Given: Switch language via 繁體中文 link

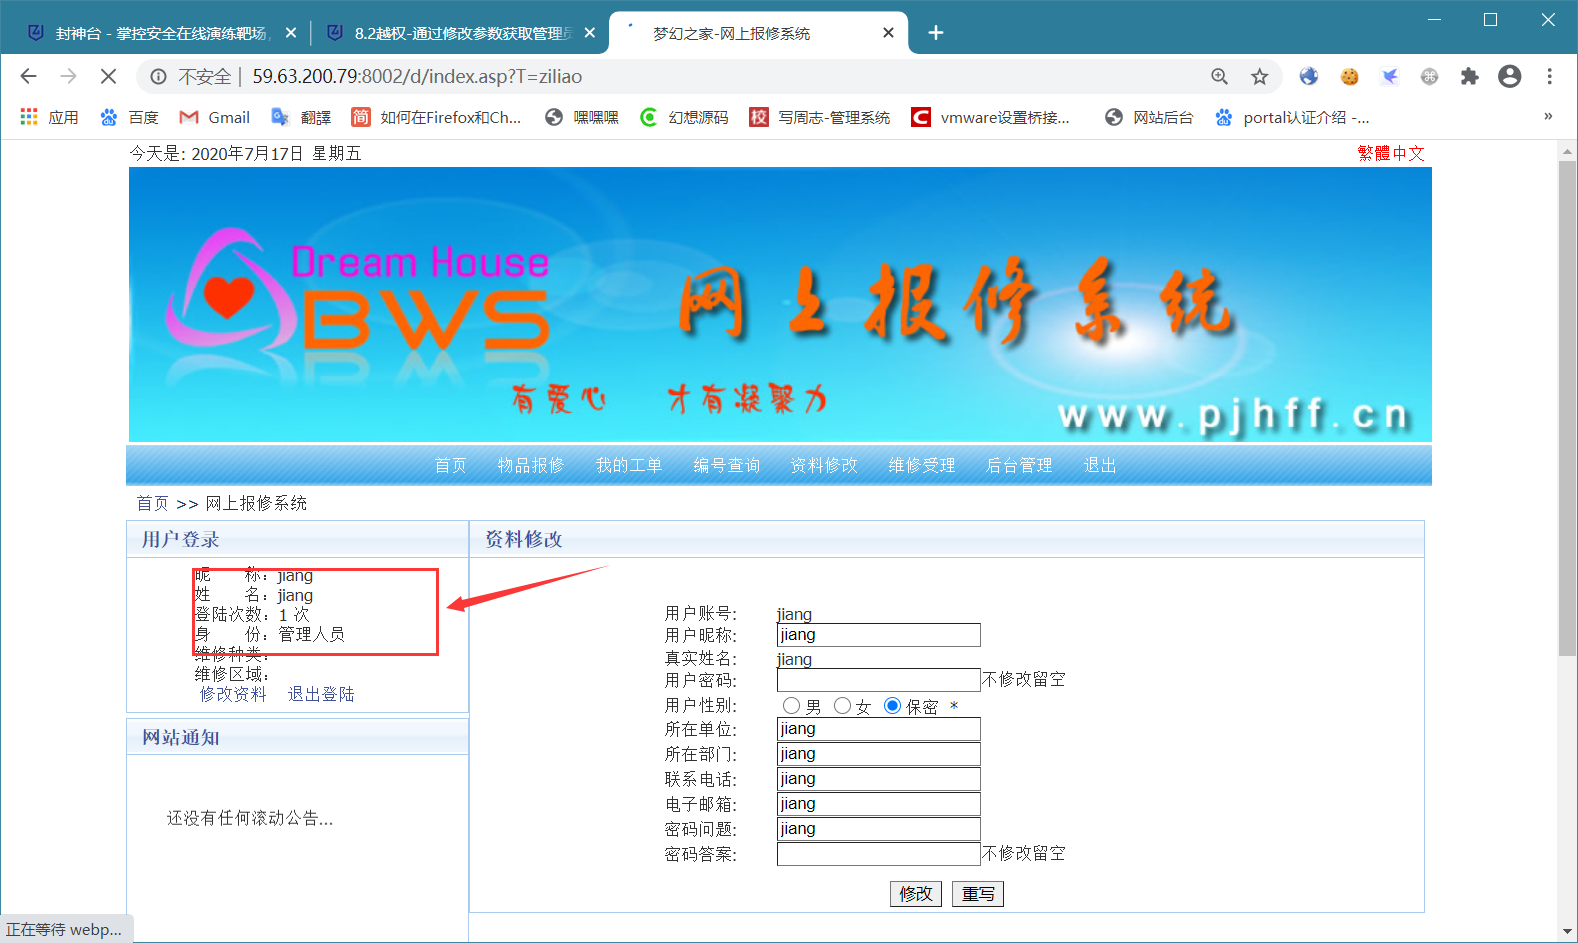Looking at the screenshot, I should 1391,153.
